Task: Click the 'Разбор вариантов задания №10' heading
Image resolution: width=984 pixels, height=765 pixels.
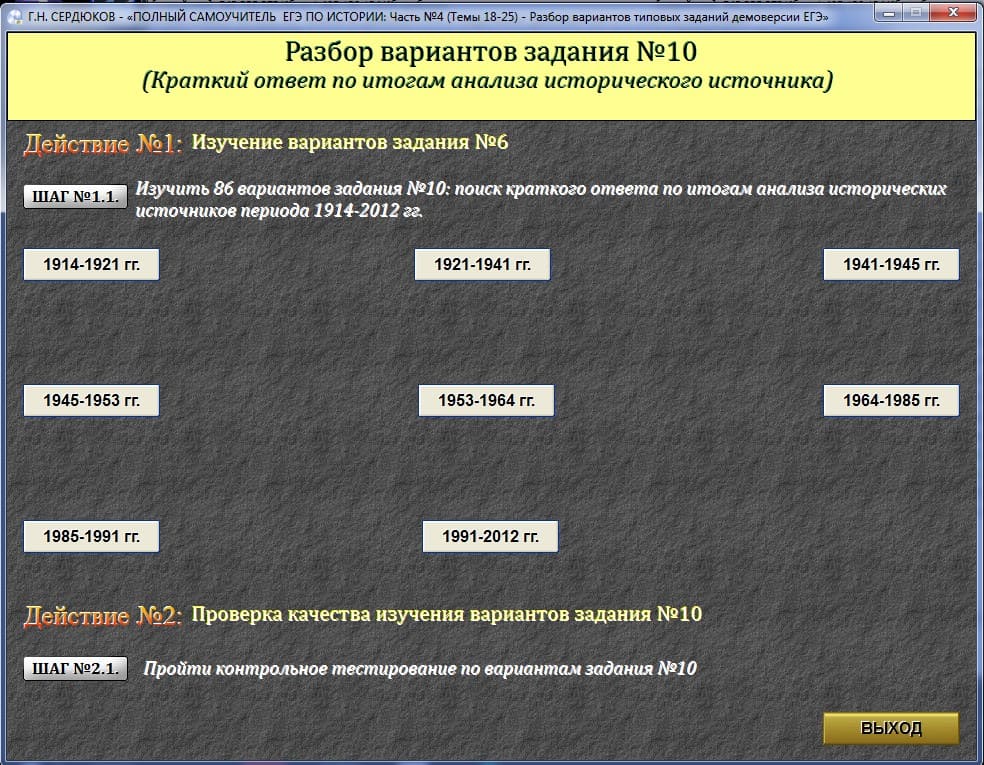Action: [x=491, y=51]
